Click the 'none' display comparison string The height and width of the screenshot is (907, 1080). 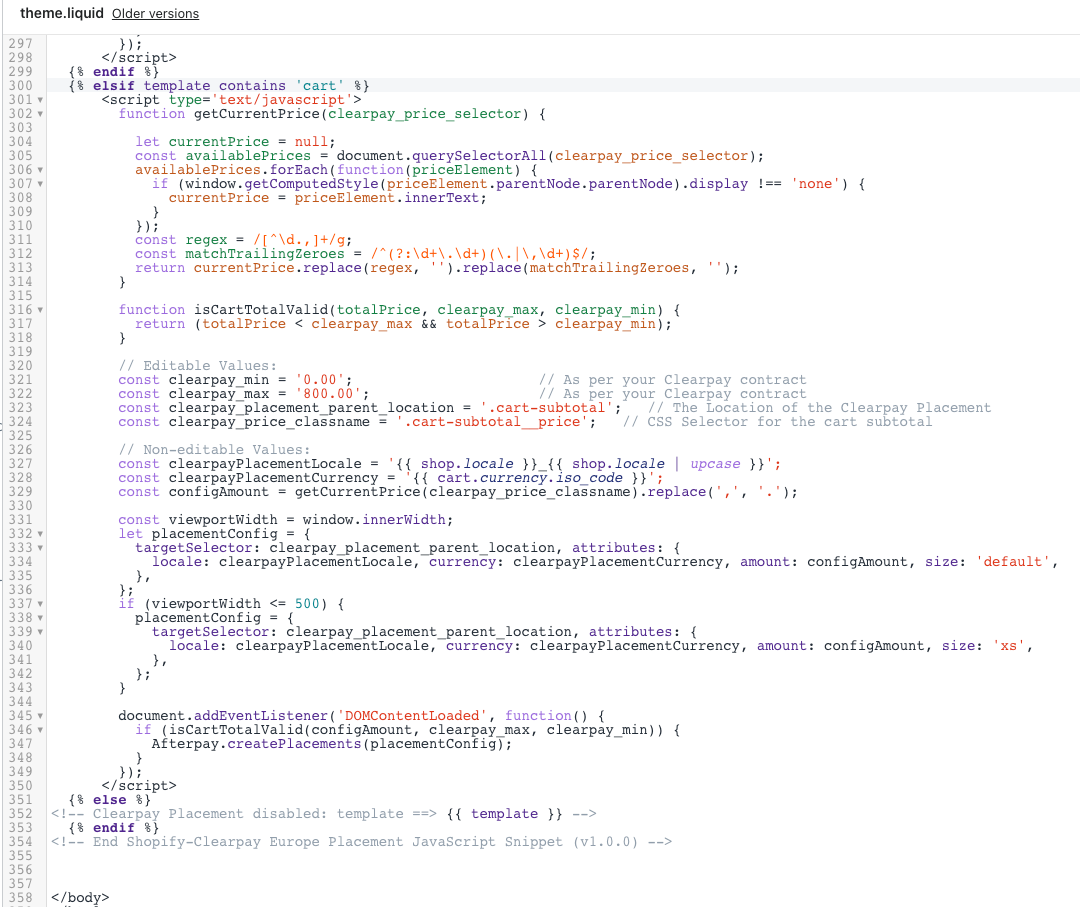click(x=816, y=183)
